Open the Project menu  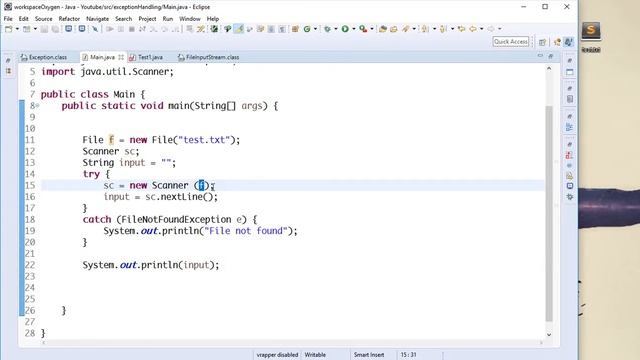coord(147,19)
